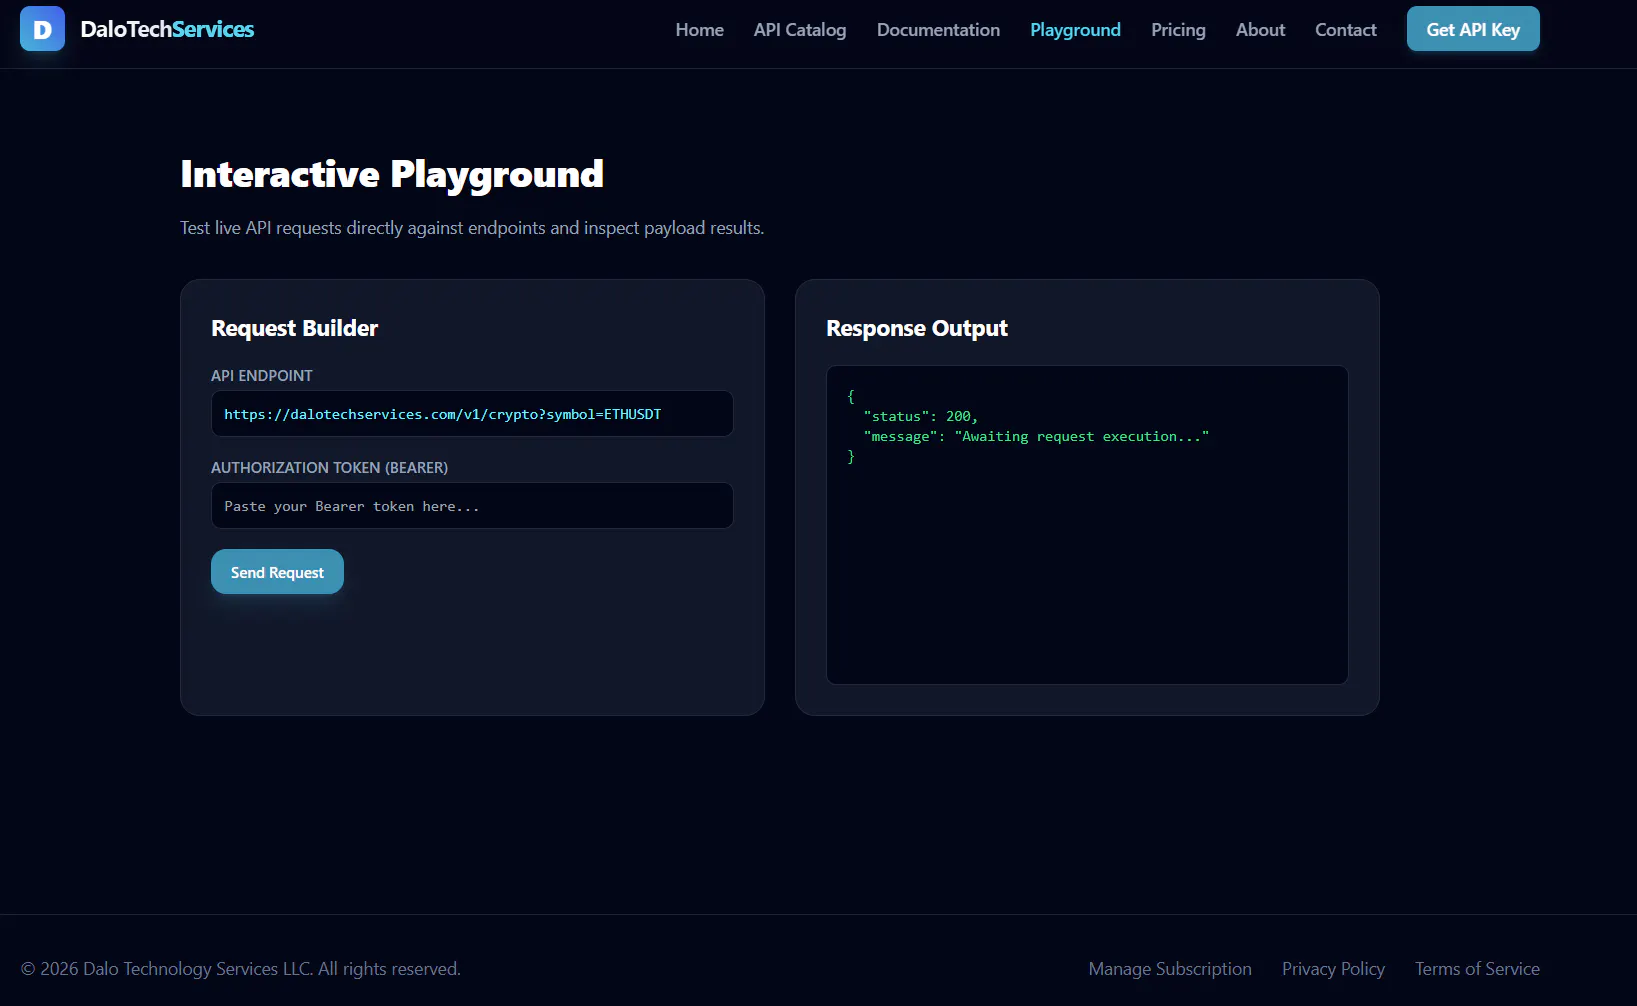Send the request with Send Request button
1637x1006 pixels.
click(277, 572)
